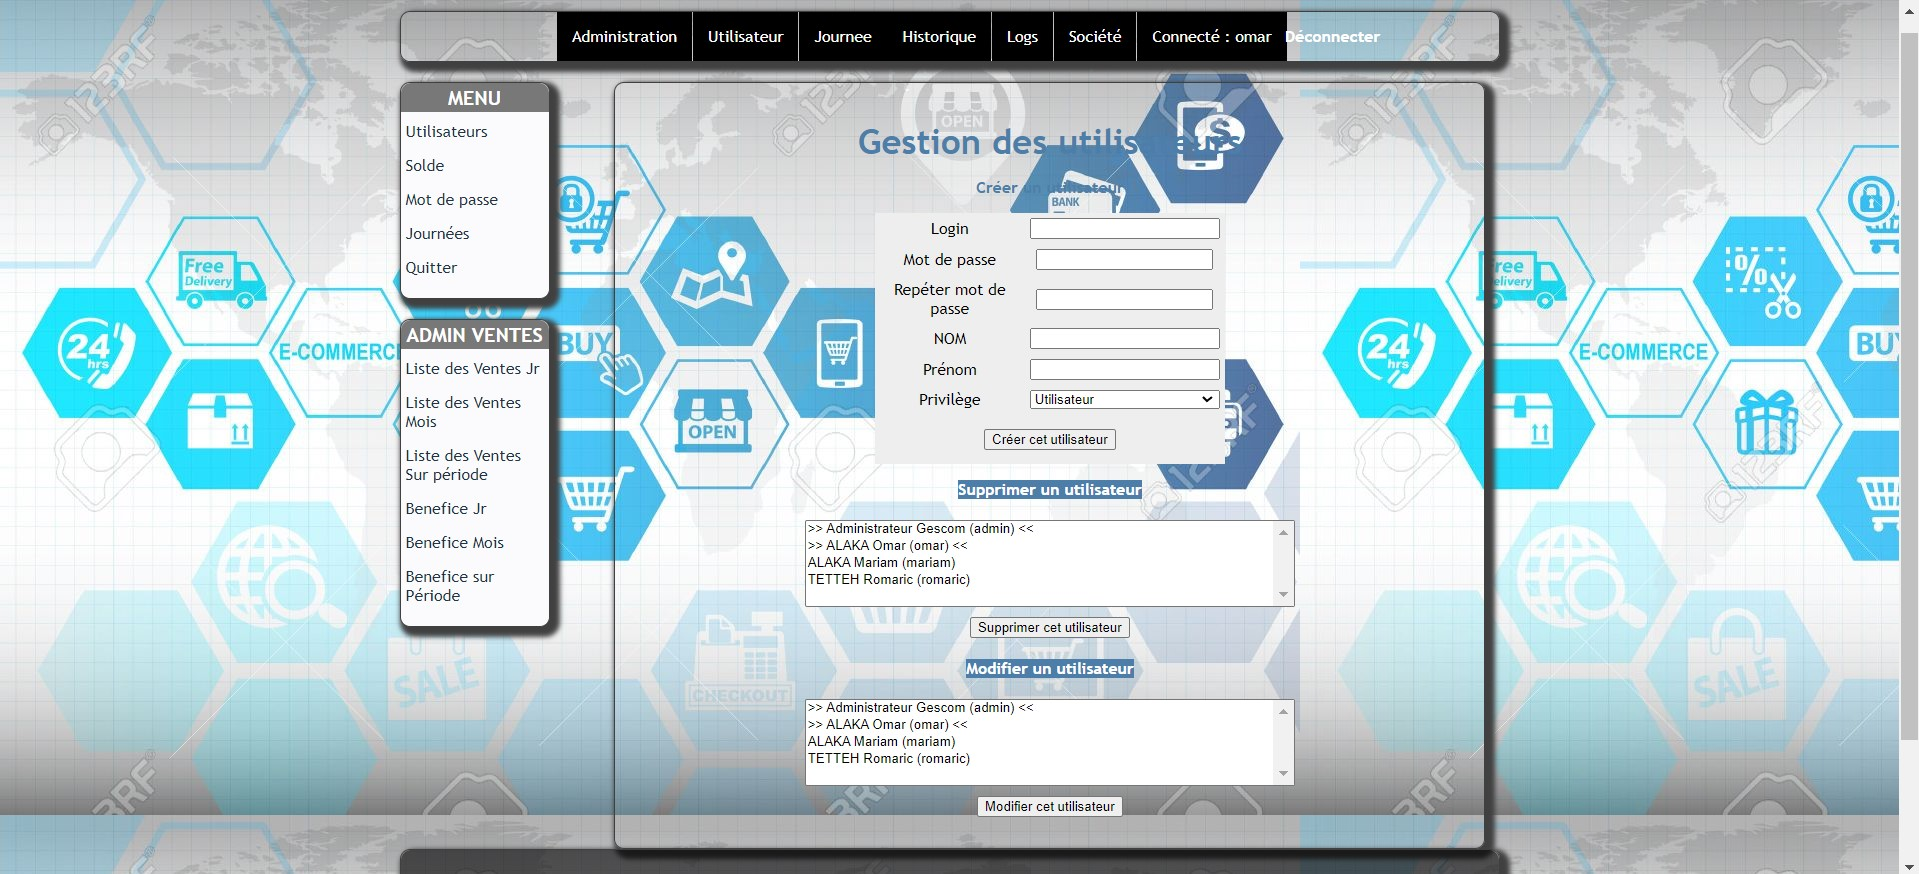Viewport: 1919px width, 874px height.
Task: Open Liste des Ventes Jr
Action: (472, 369)
